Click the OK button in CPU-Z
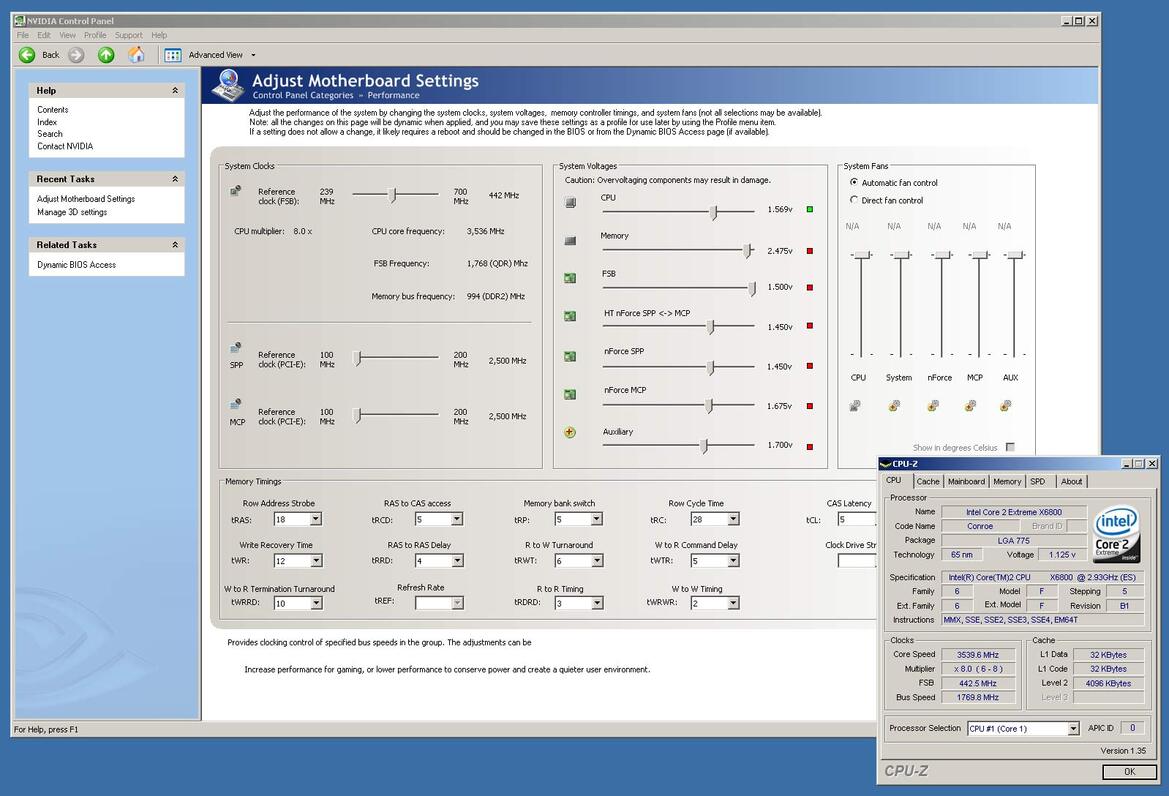The width and height of the screenshot is (1169, 796). (x=1129, y=771)
